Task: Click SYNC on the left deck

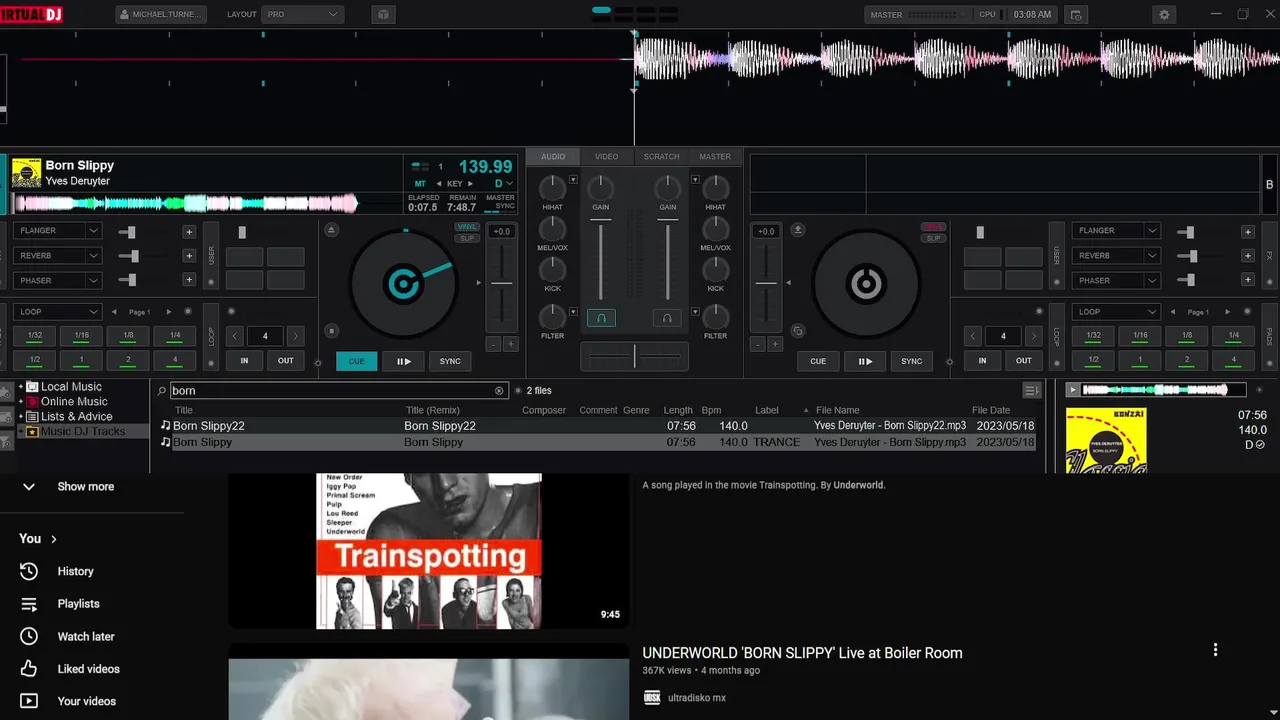Action: (451, 361)
